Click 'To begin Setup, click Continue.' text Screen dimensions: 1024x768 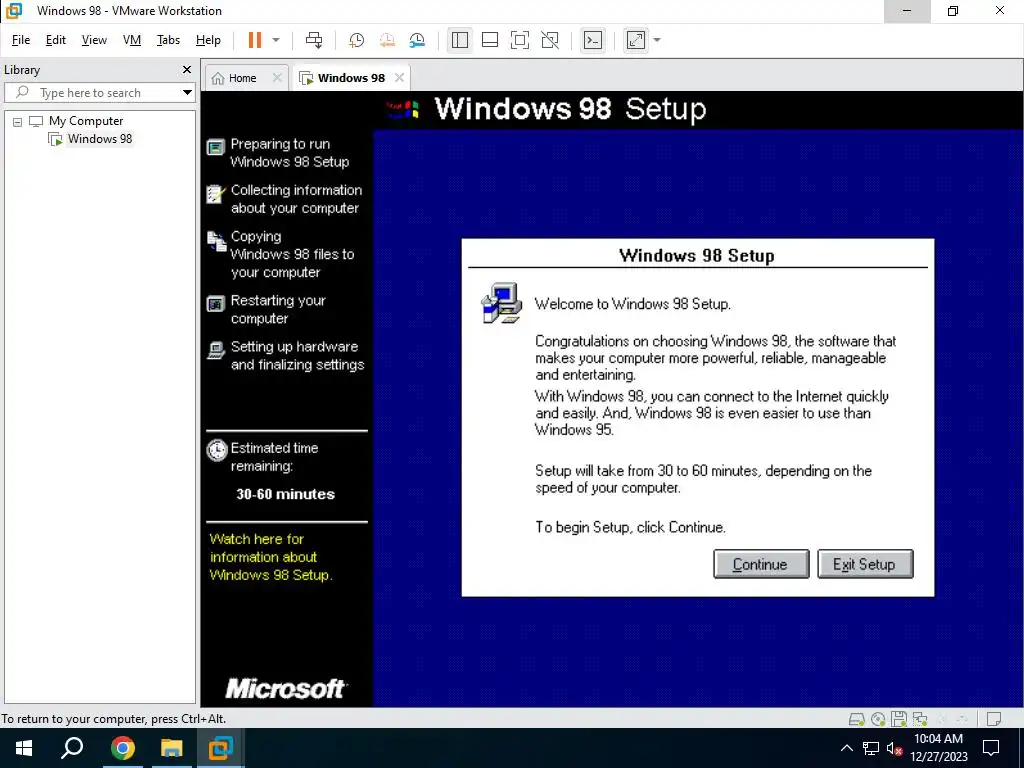pyautogui.click(x=630, y=527)
